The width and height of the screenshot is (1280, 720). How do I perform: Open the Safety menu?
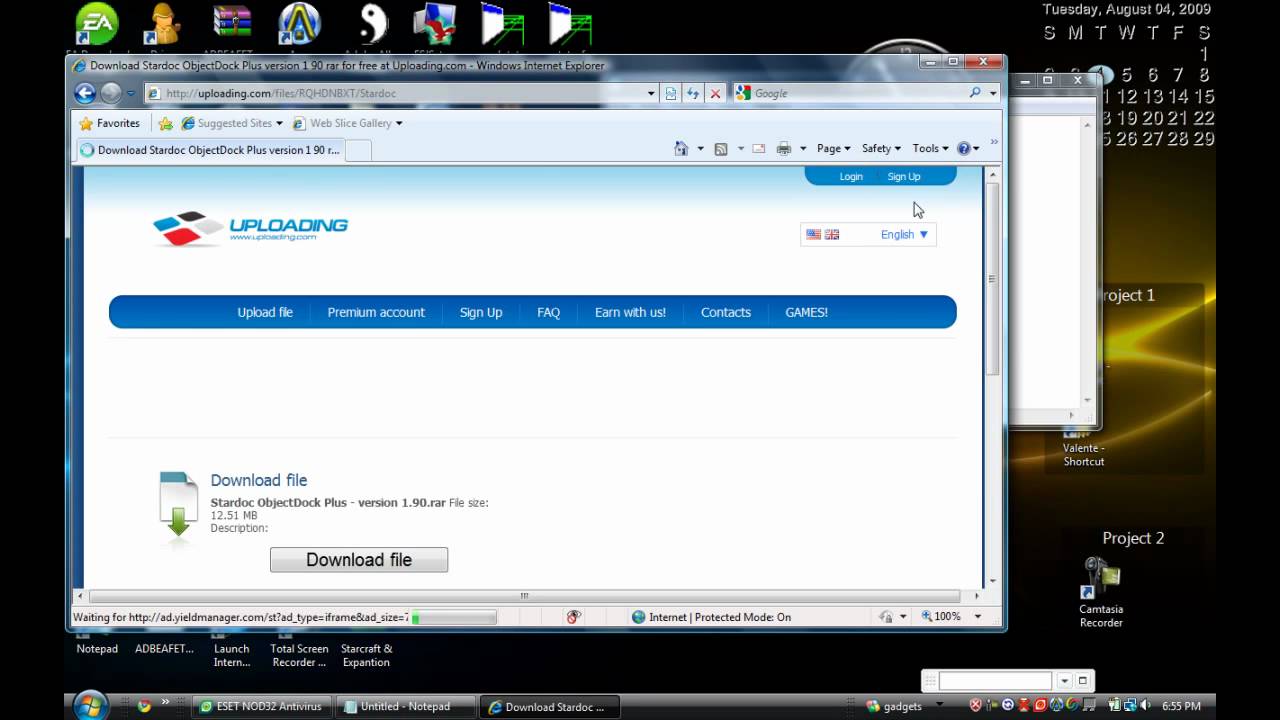(x=881, y=148)
